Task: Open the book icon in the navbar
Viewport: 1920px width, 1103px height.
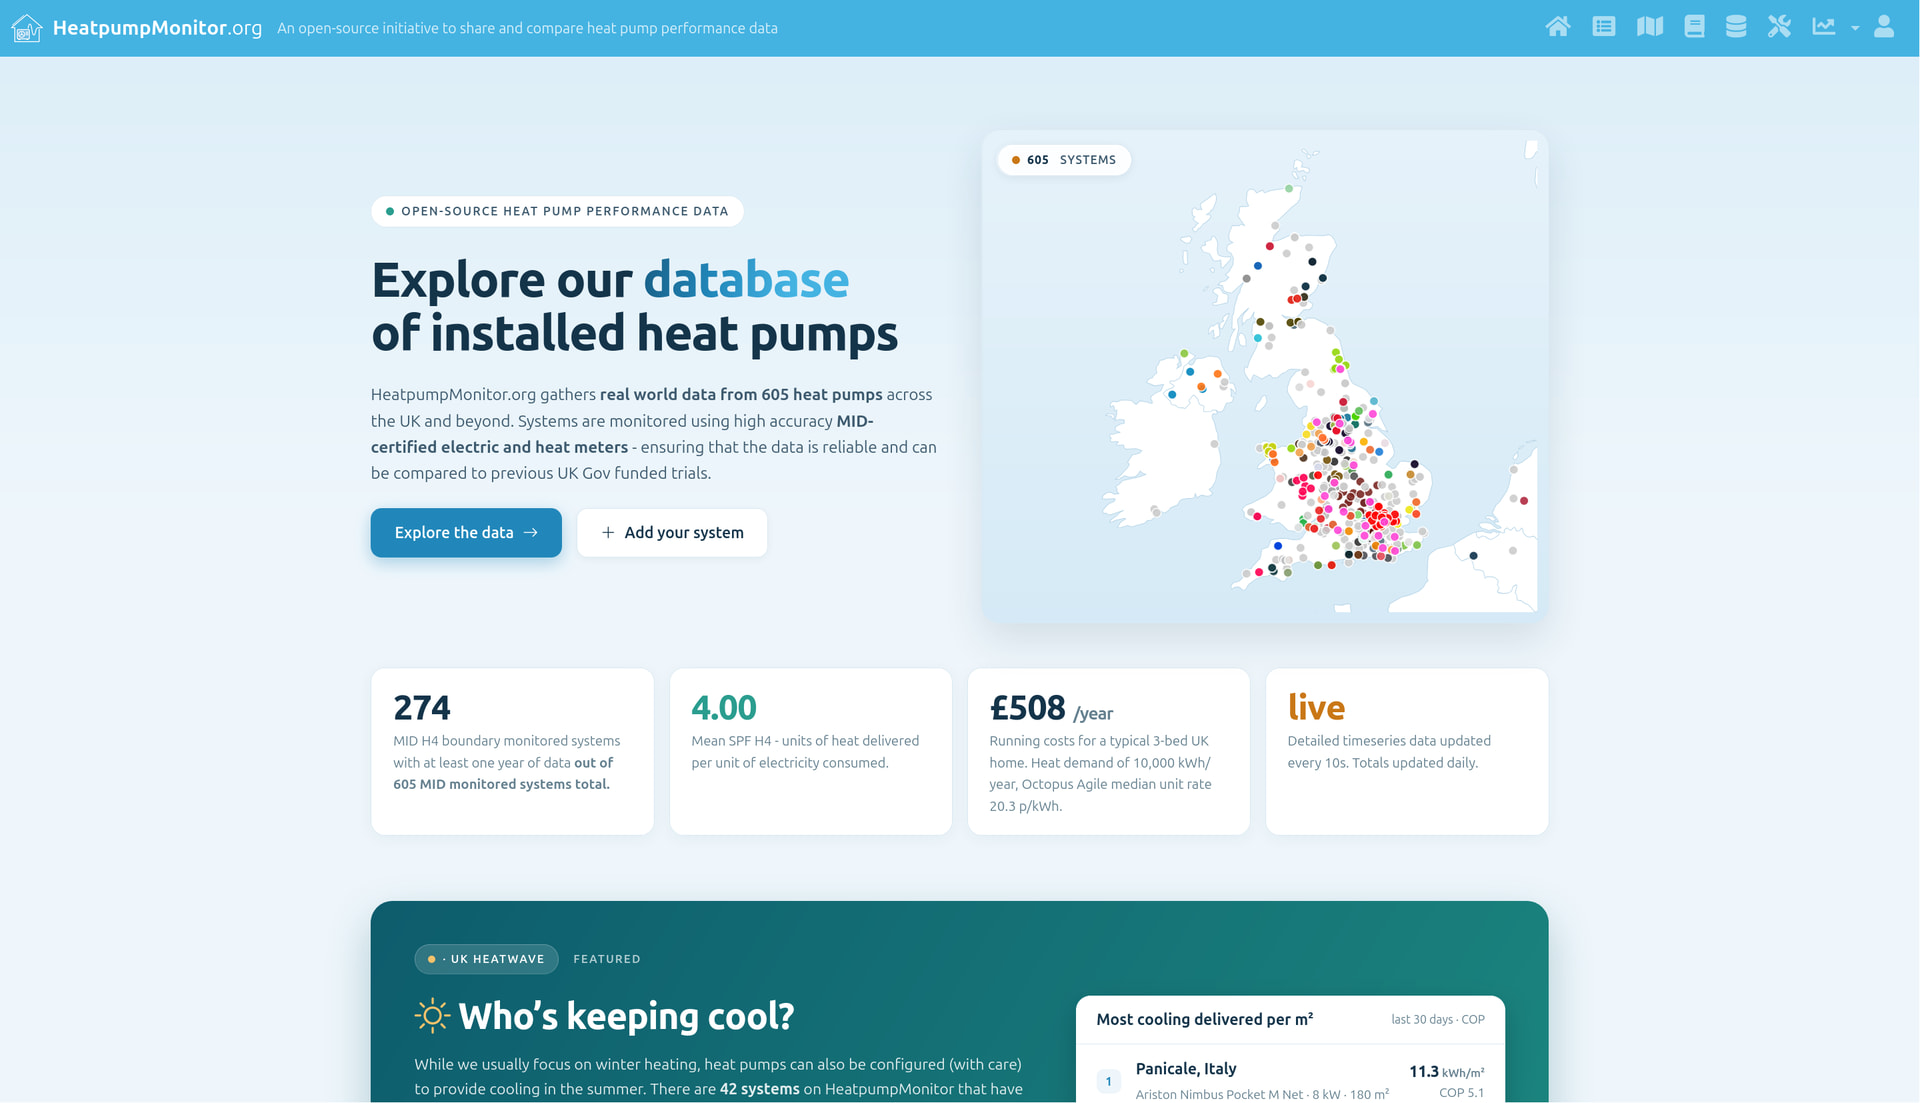Action: tap(1694, 27)
